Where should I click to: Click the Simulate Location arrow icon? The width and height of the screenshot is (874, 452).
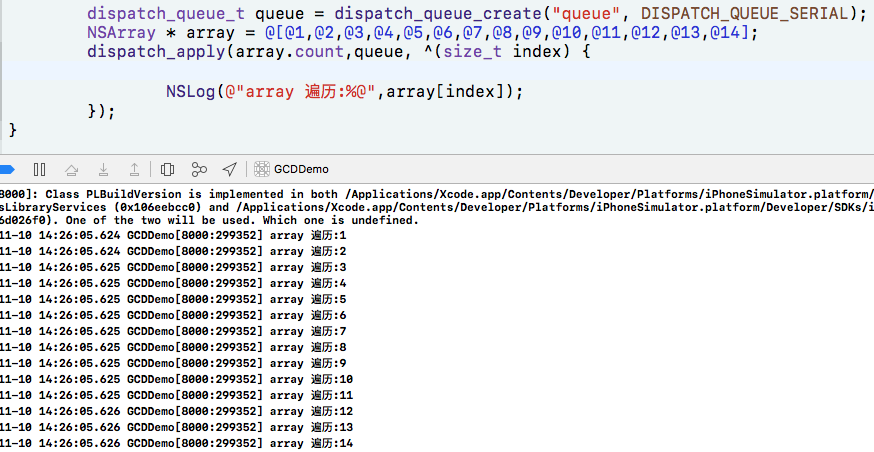click(x=230, y=169)
